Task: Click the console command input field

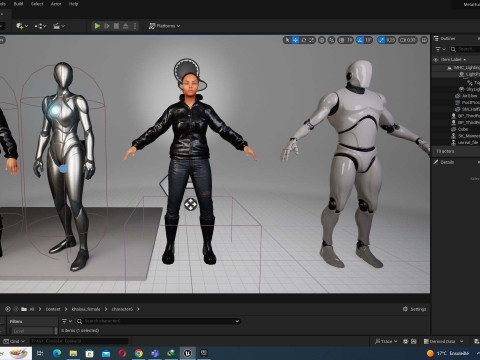Action: coord(79,341)
